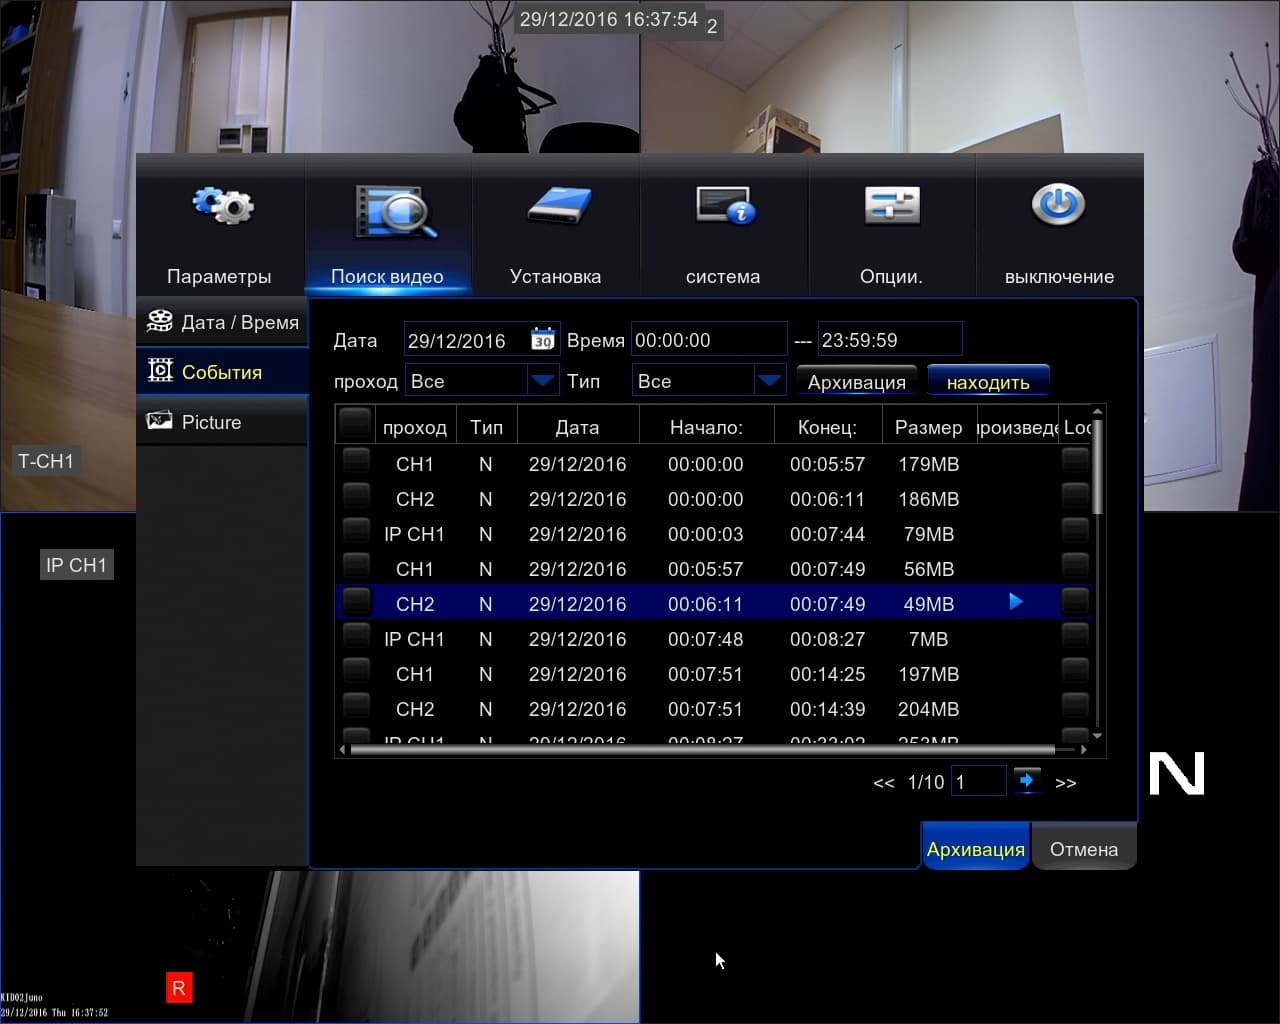Open the система info monitor icon
This screenshot has height=1024, width=1280.
[726, 205]
